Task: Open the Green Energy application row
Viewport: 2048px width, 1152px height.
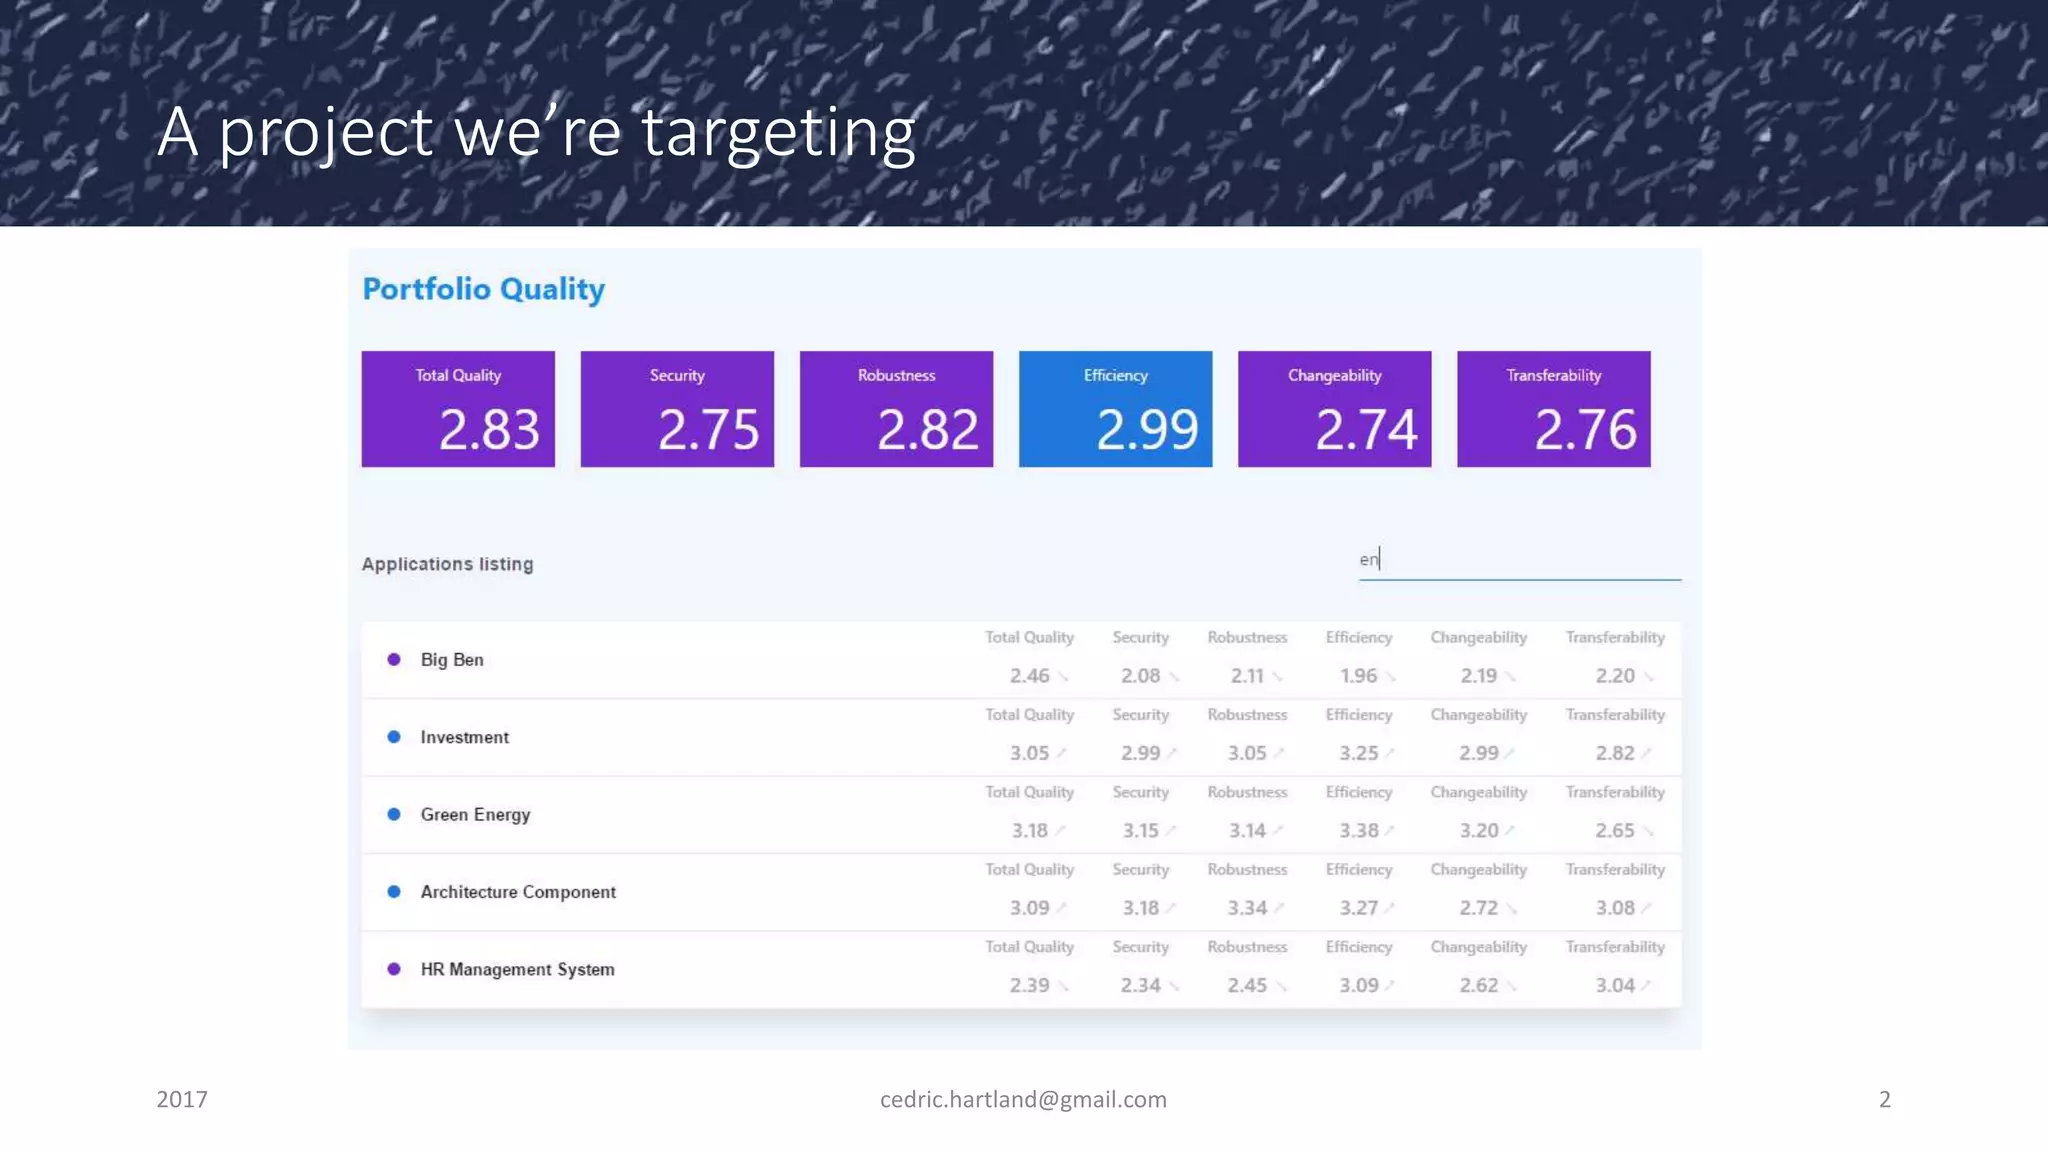Action: point(475,815)
